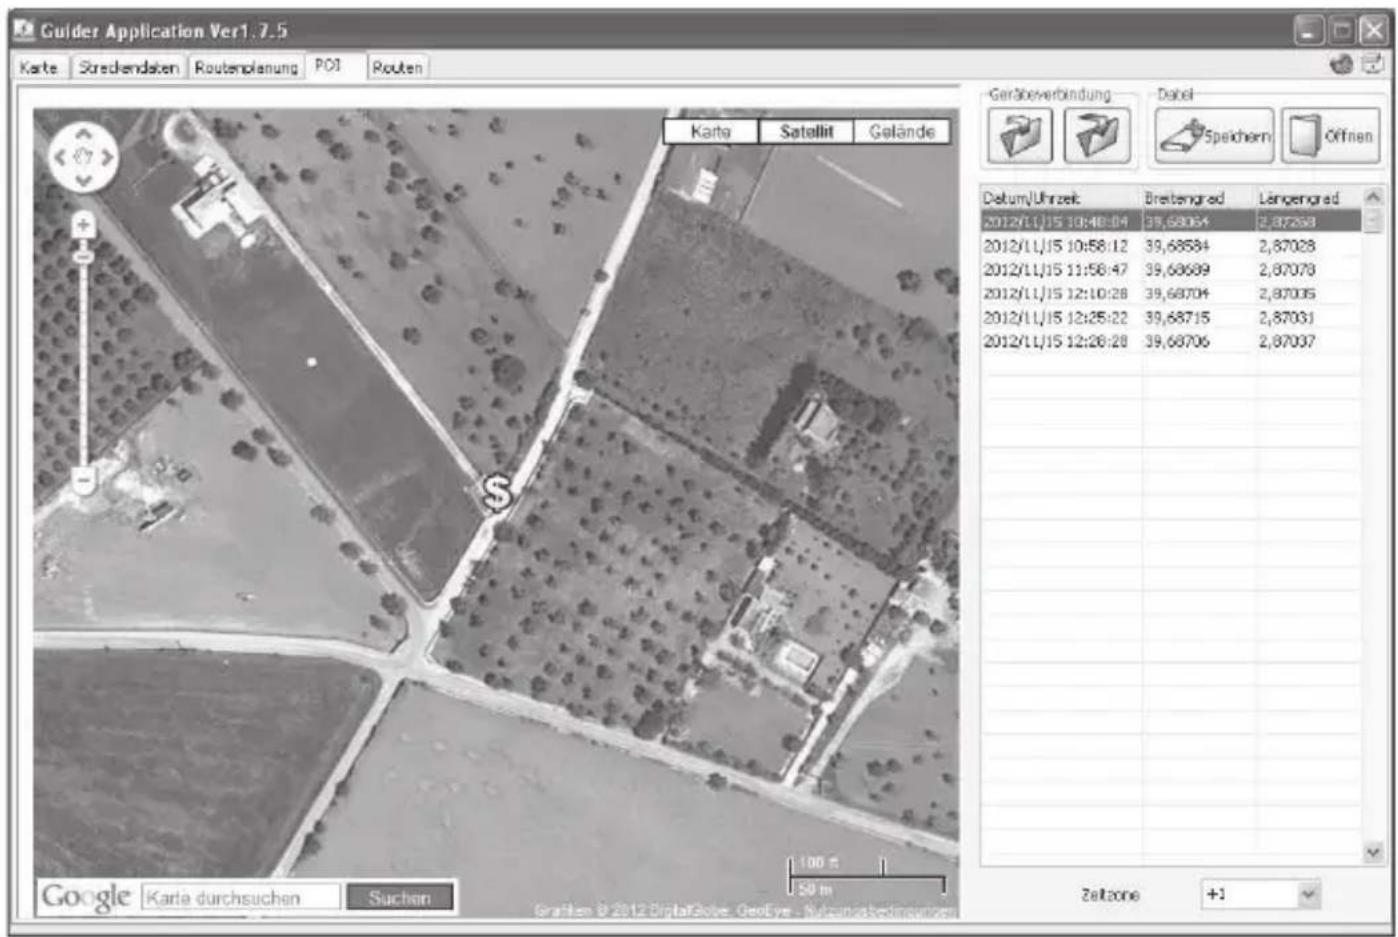Screen dimensions: 1398x937
Task: Click the latitude value 39,68706
Action: click(1177, 341)
